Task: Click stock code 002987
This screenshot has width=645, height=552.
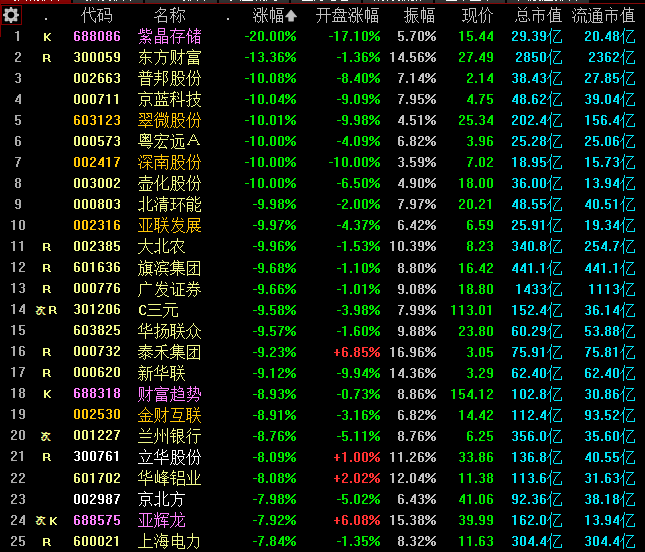Action: point(97,499)
